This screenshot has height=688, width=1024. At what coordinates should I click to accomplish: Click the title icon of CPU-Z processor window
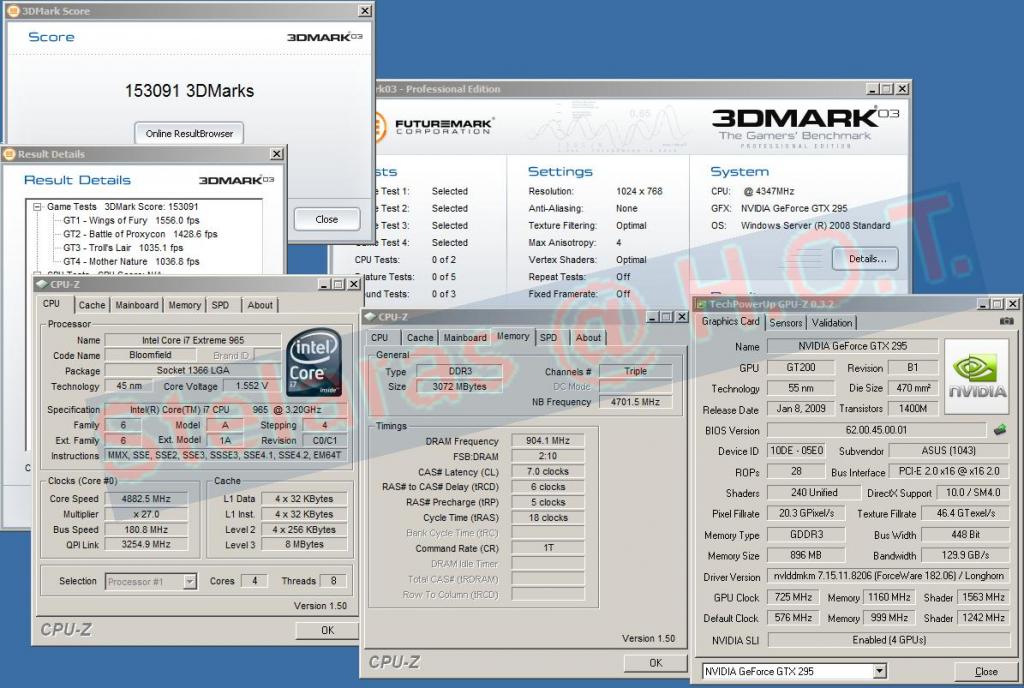pos(42,284)
